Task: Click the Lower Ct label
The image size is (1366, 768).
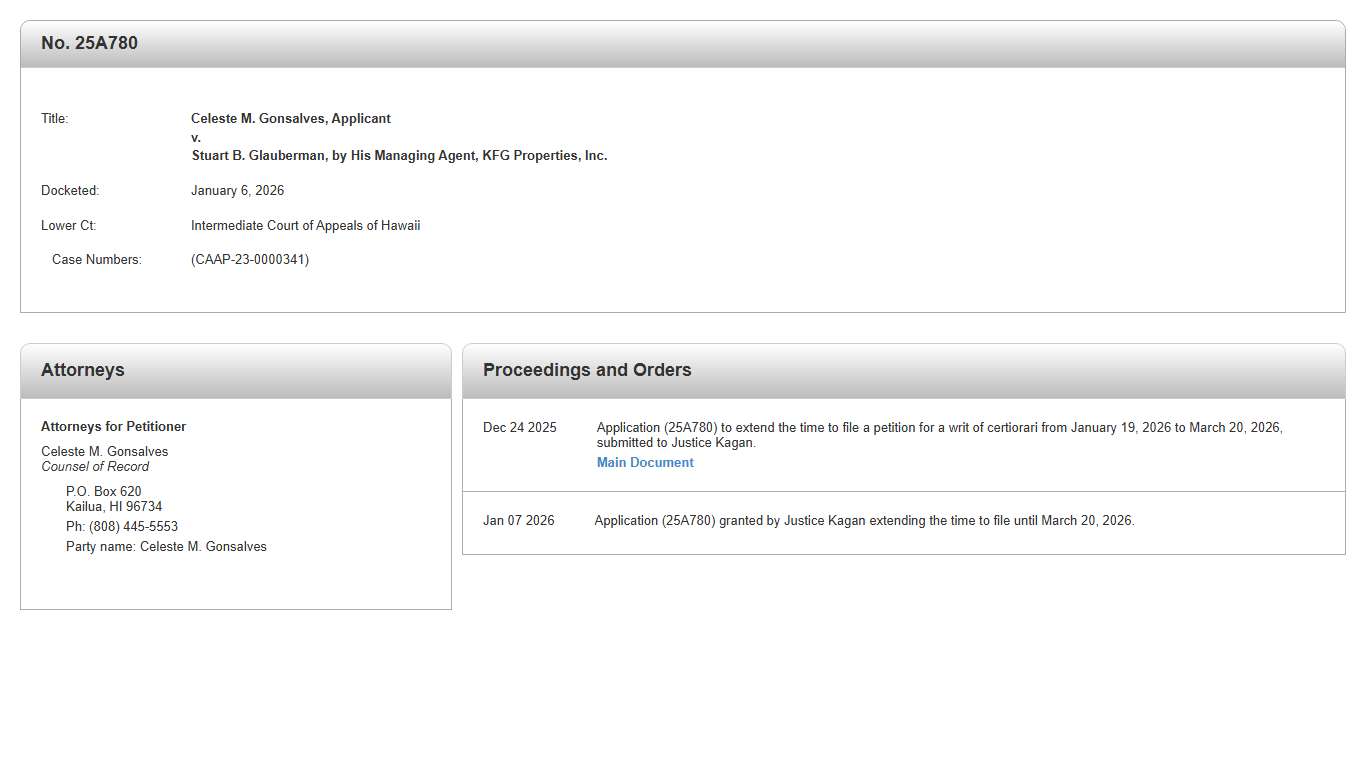Action: [68, 226]
